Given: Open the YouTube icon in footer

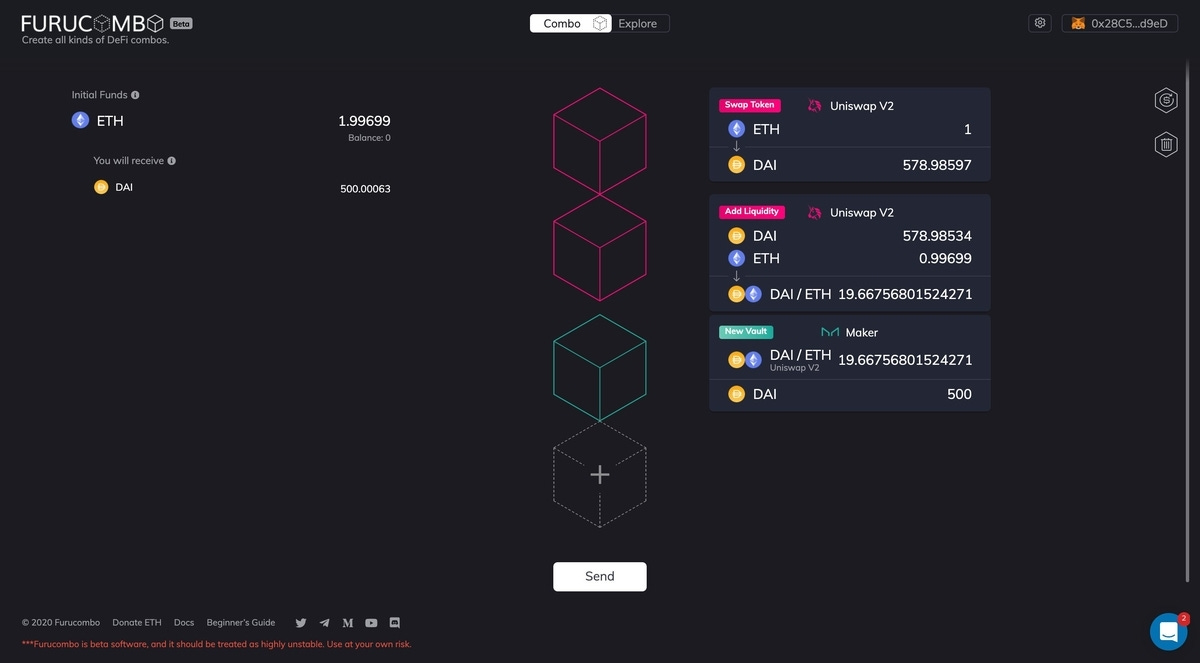Looking at the screenshot, I should (371, 623).
